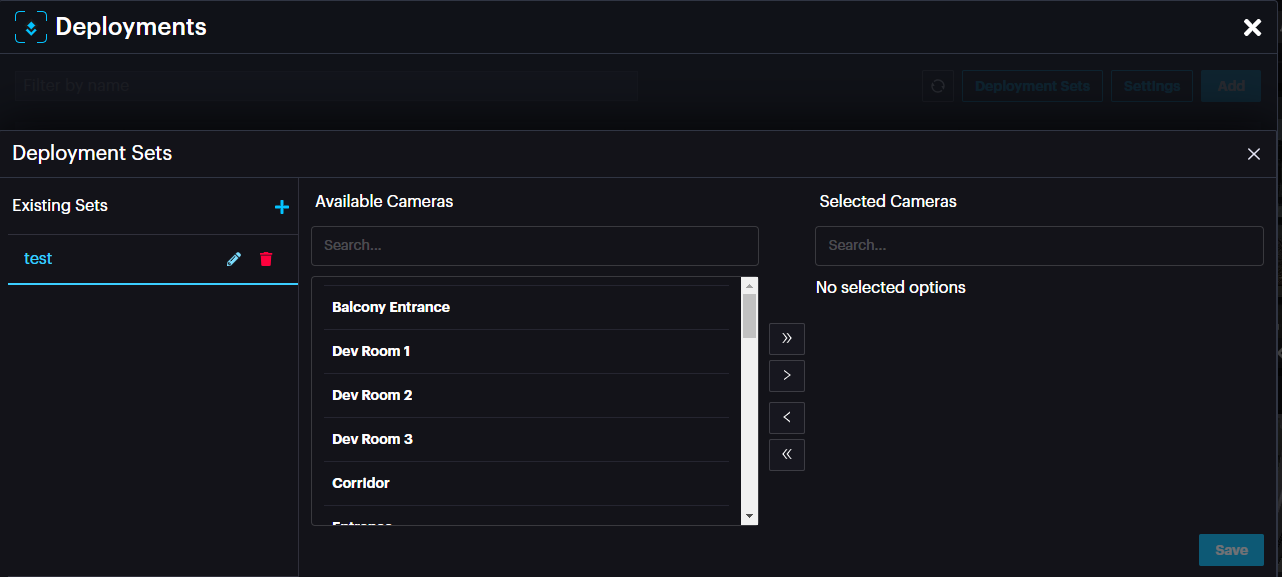Remove all cameras from selected list
Image resolution: width=1282 pixels, height=577 pixels.
point(786,455)
